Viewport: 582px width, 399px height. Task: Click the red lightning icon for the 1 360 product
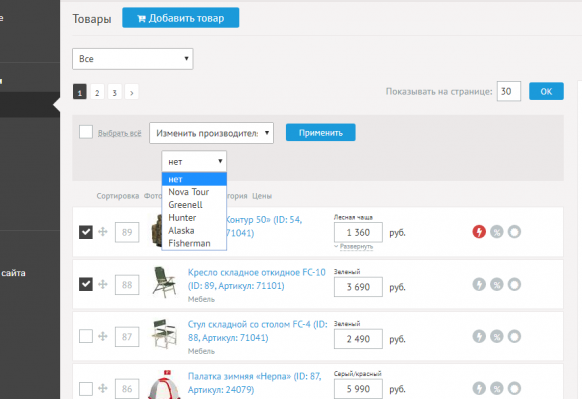coord(479,232)
